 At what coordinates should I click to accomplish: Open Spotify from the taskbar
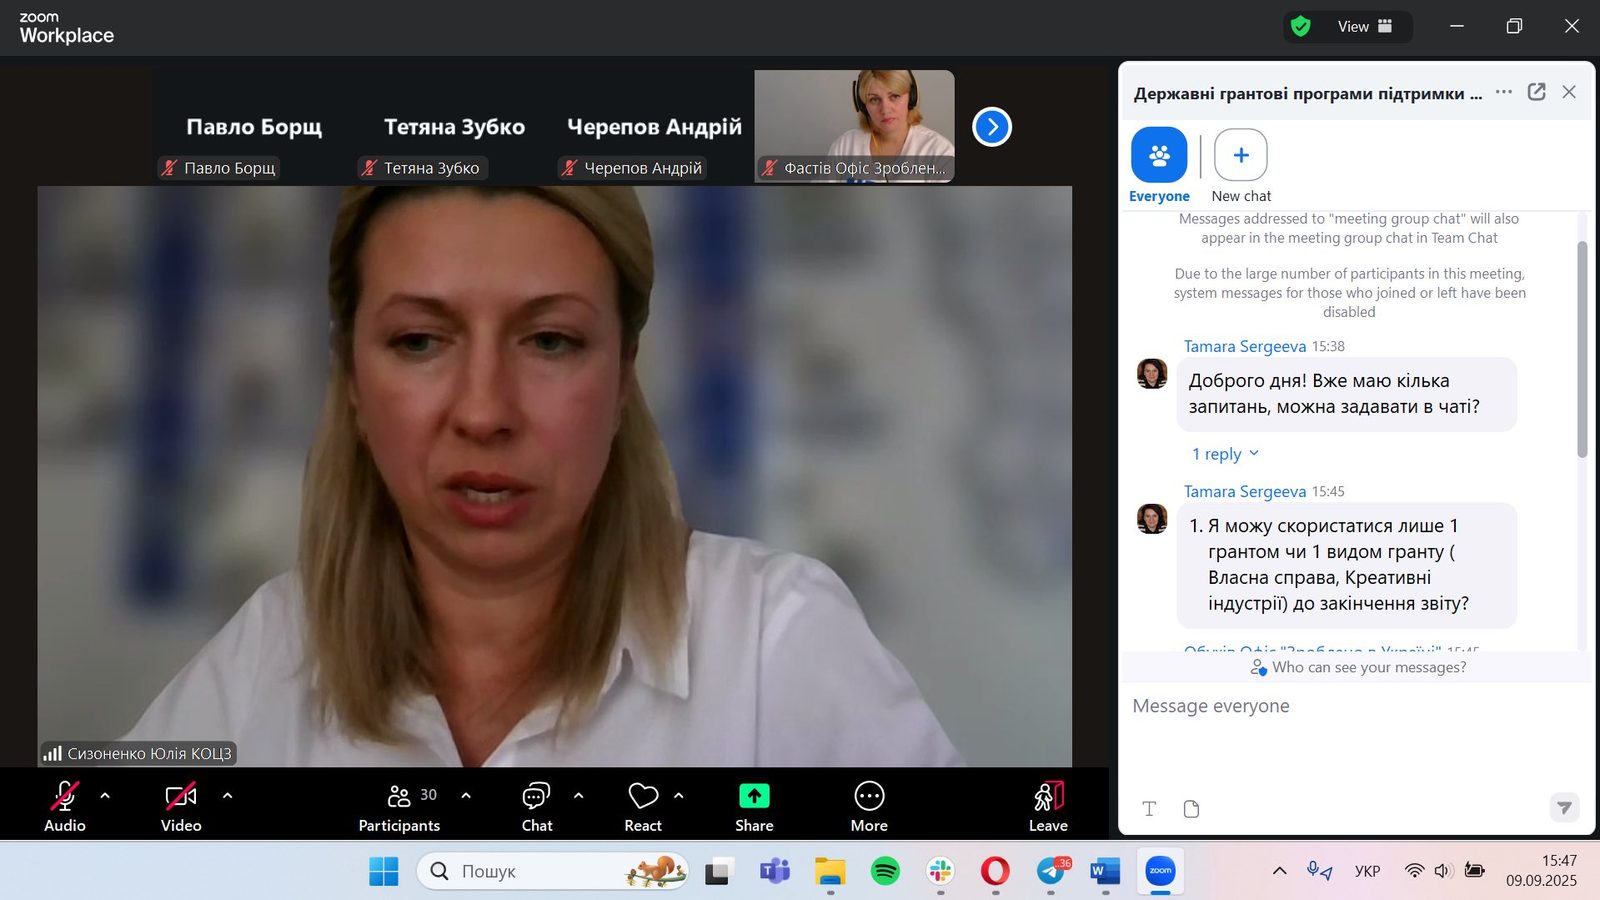point(885,871)
